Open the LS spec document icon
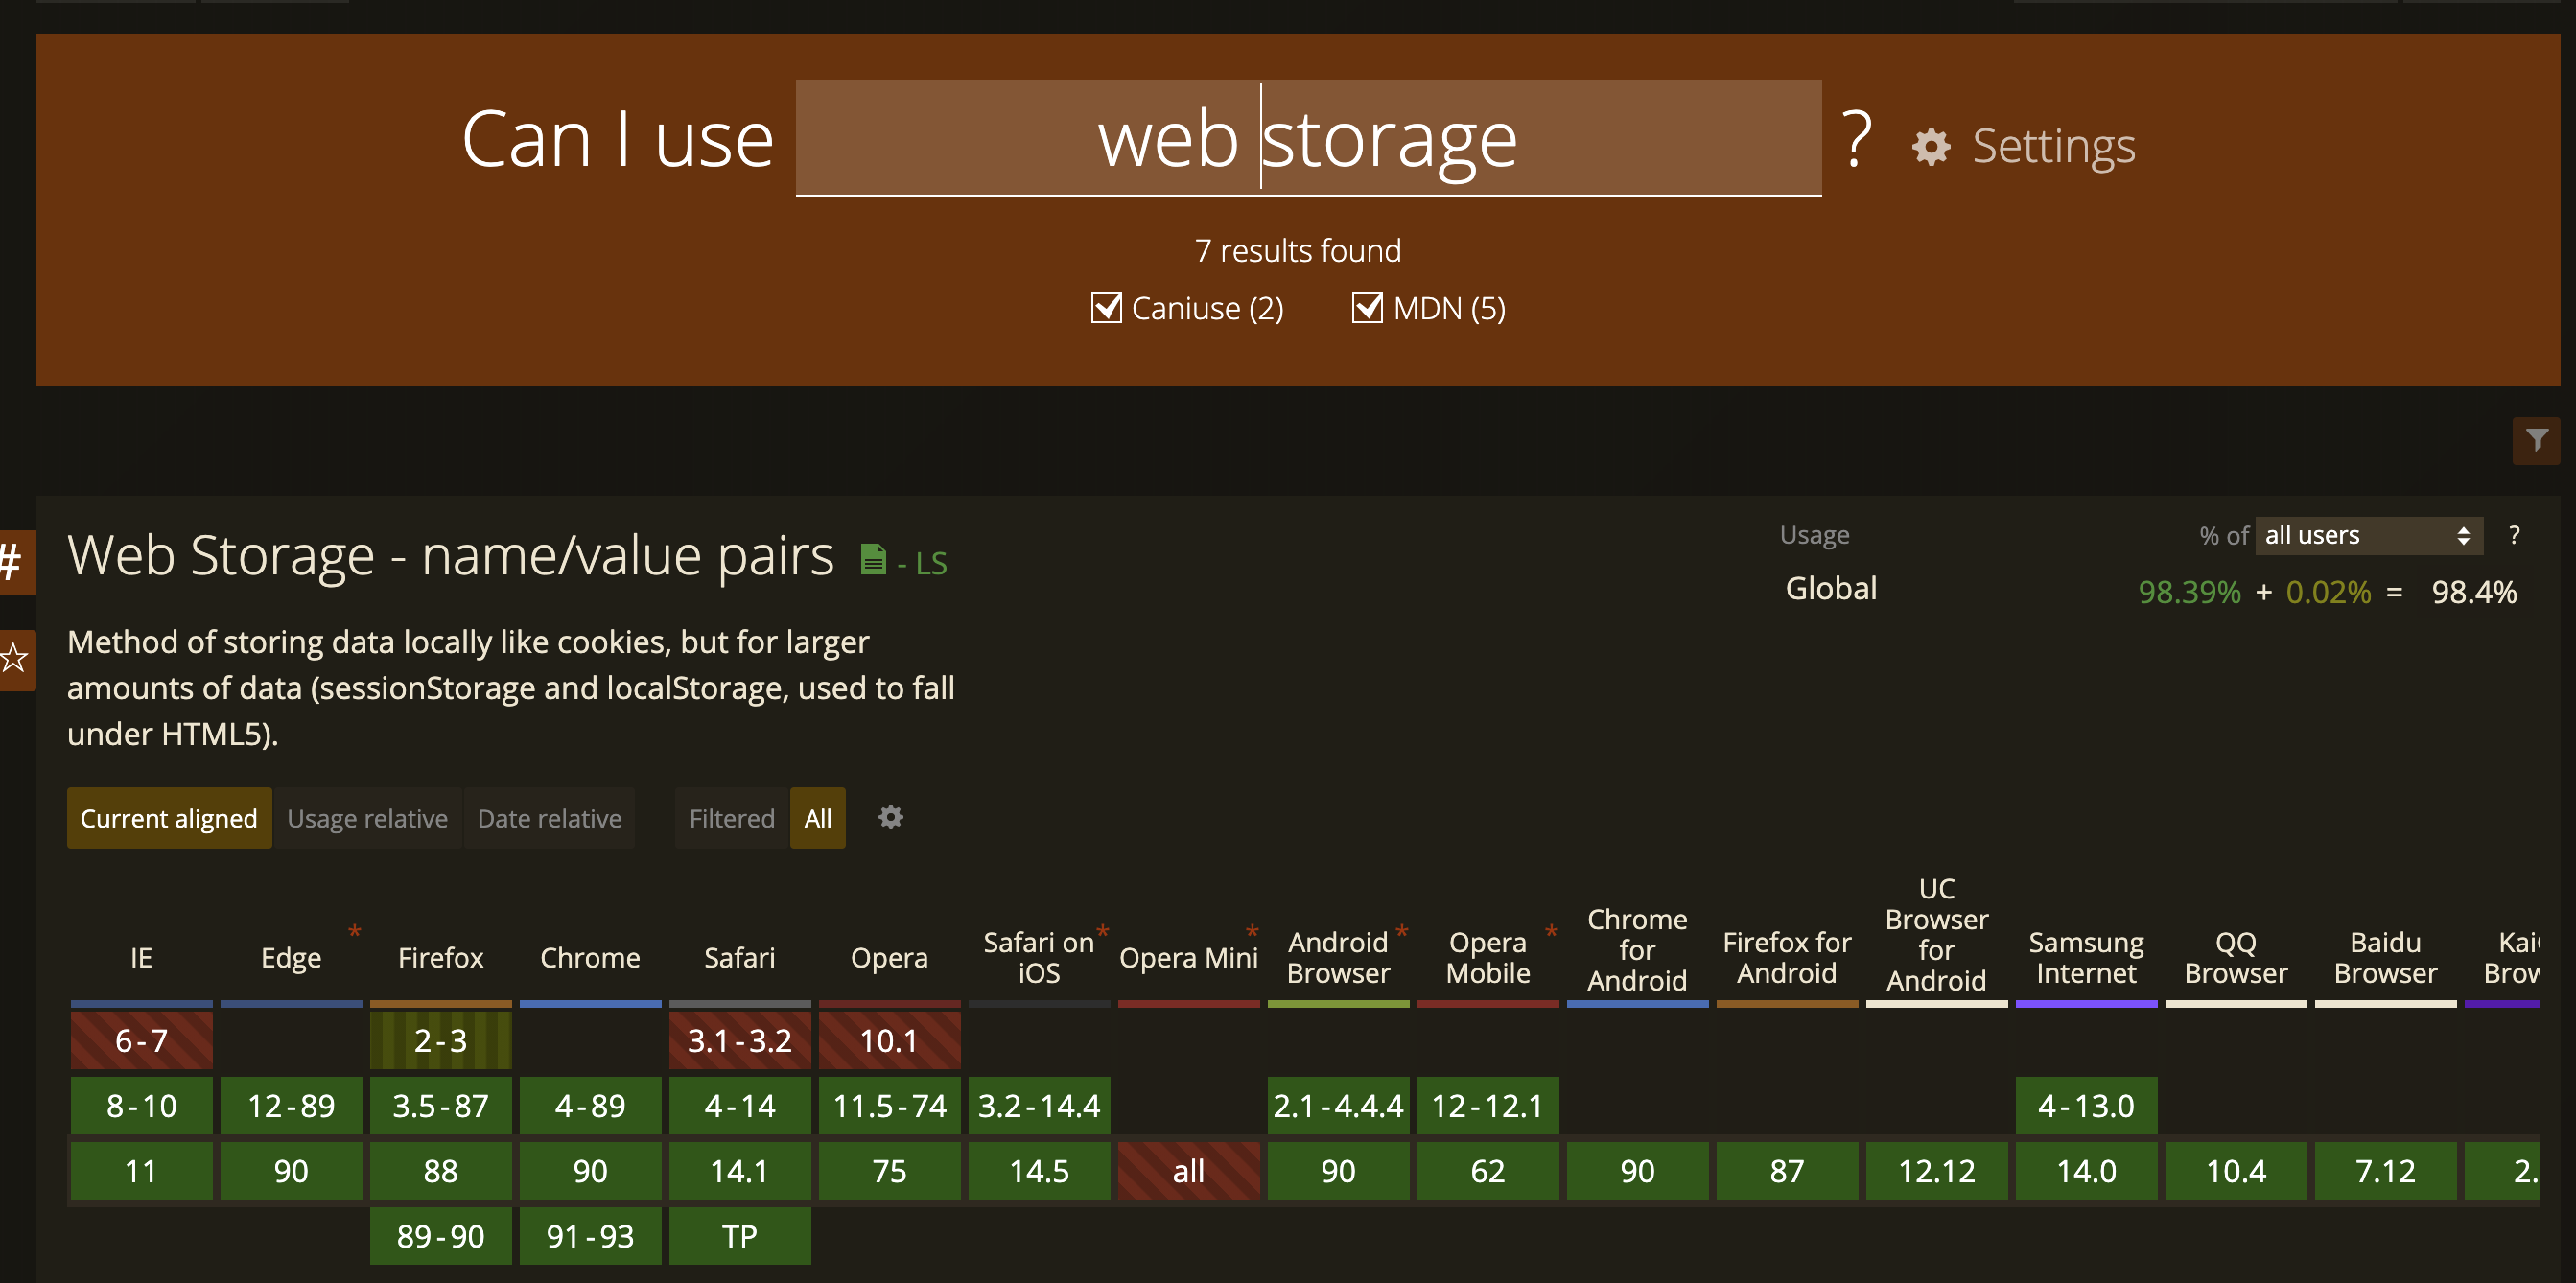Screen dimensions: 2576x1283 (x=873, y=560)
